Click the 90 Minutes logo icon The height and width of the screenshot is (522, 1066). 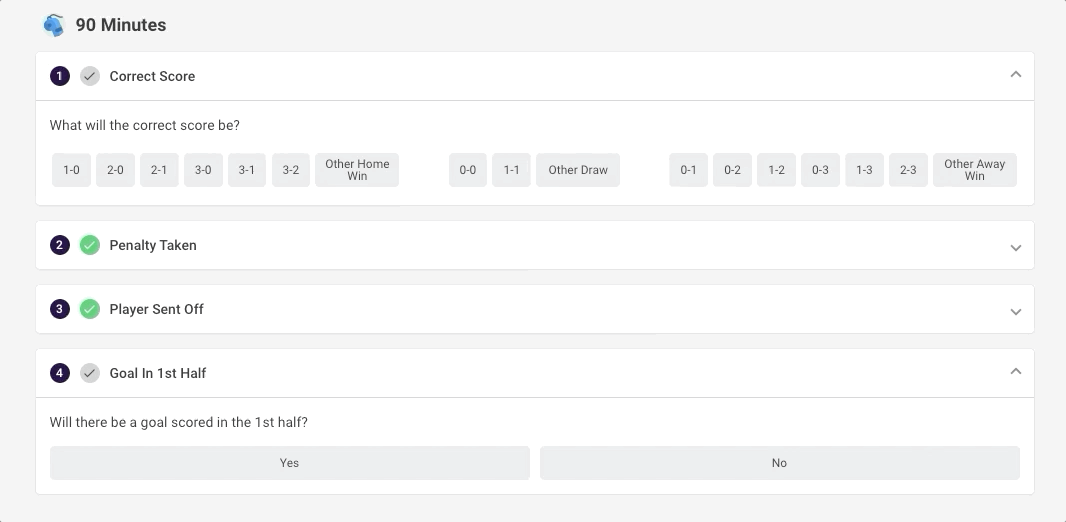[54, 25]
